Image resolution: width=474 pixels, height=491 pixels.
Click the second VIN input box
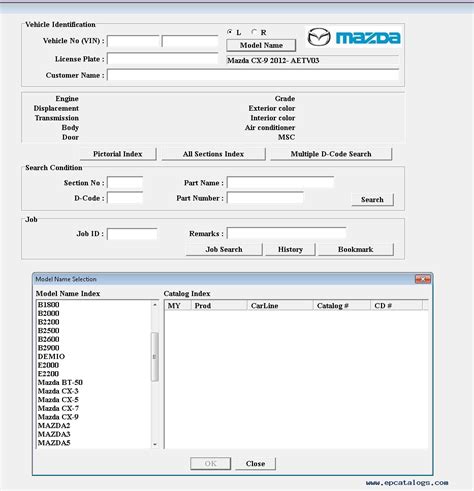pos(190,41)
